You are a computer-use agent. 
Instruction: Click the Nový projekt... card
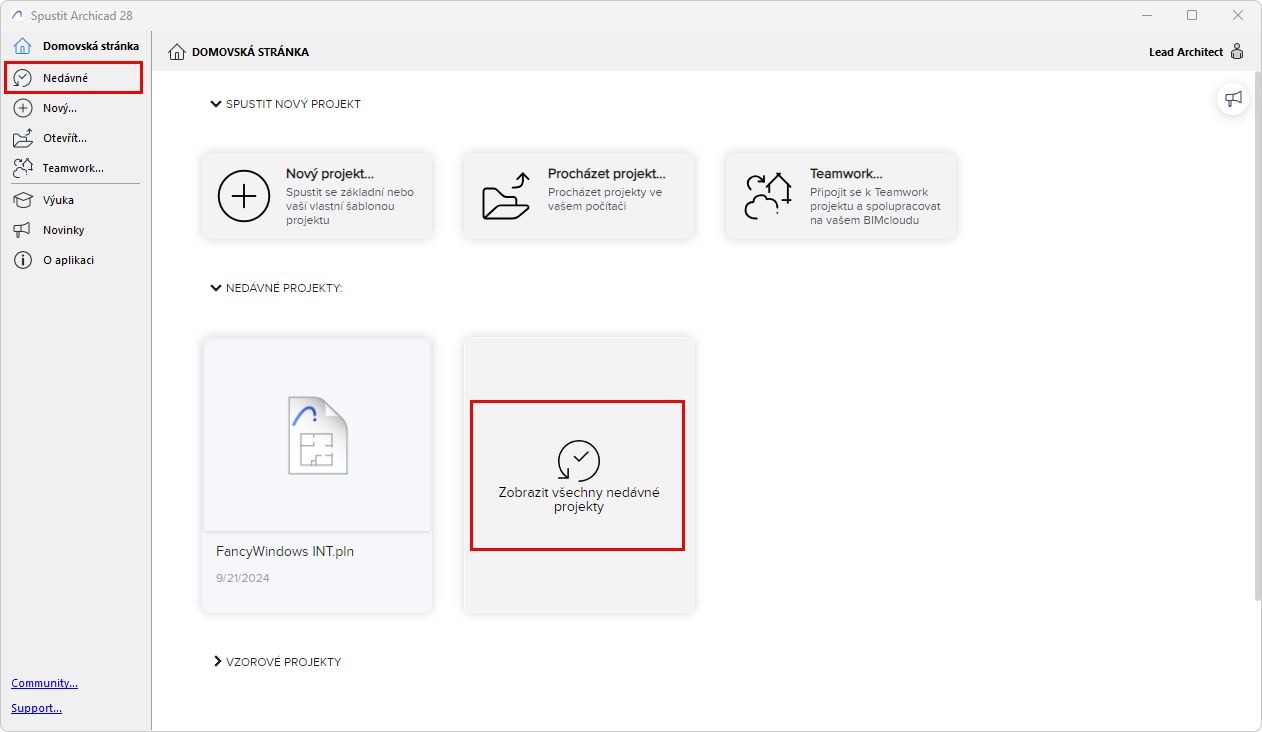(x=317, y=195)
